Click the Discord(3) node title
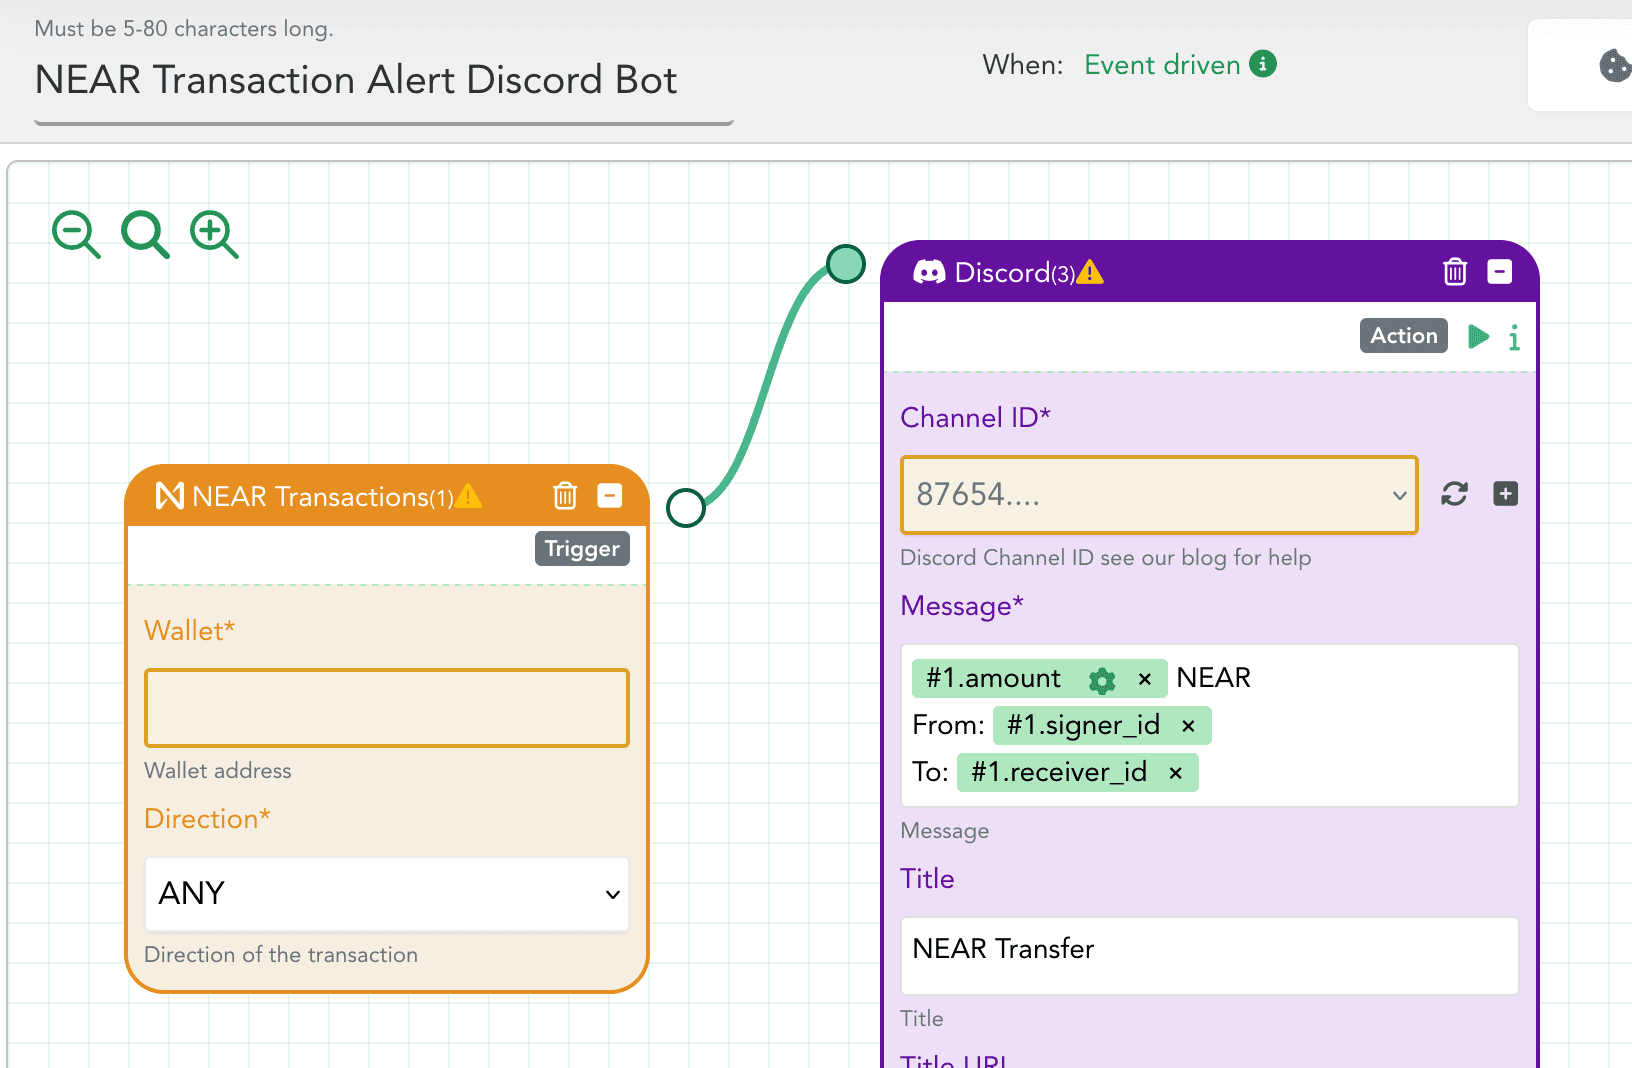The height and width of the screenshot is (1068, 1632). coord(1015,273)
